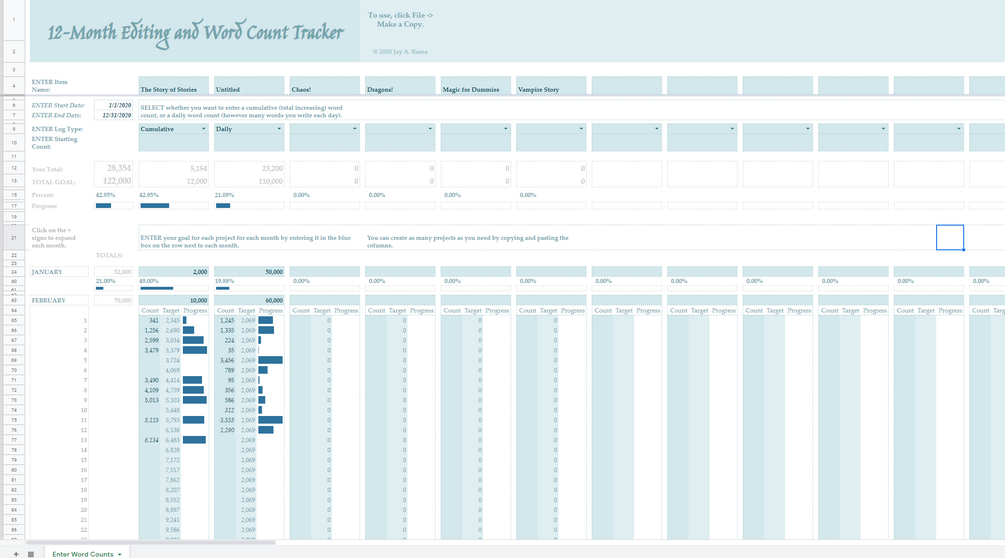Select count cell 5,013
The image size is (1005, 558).
click(x=150, y=400)
